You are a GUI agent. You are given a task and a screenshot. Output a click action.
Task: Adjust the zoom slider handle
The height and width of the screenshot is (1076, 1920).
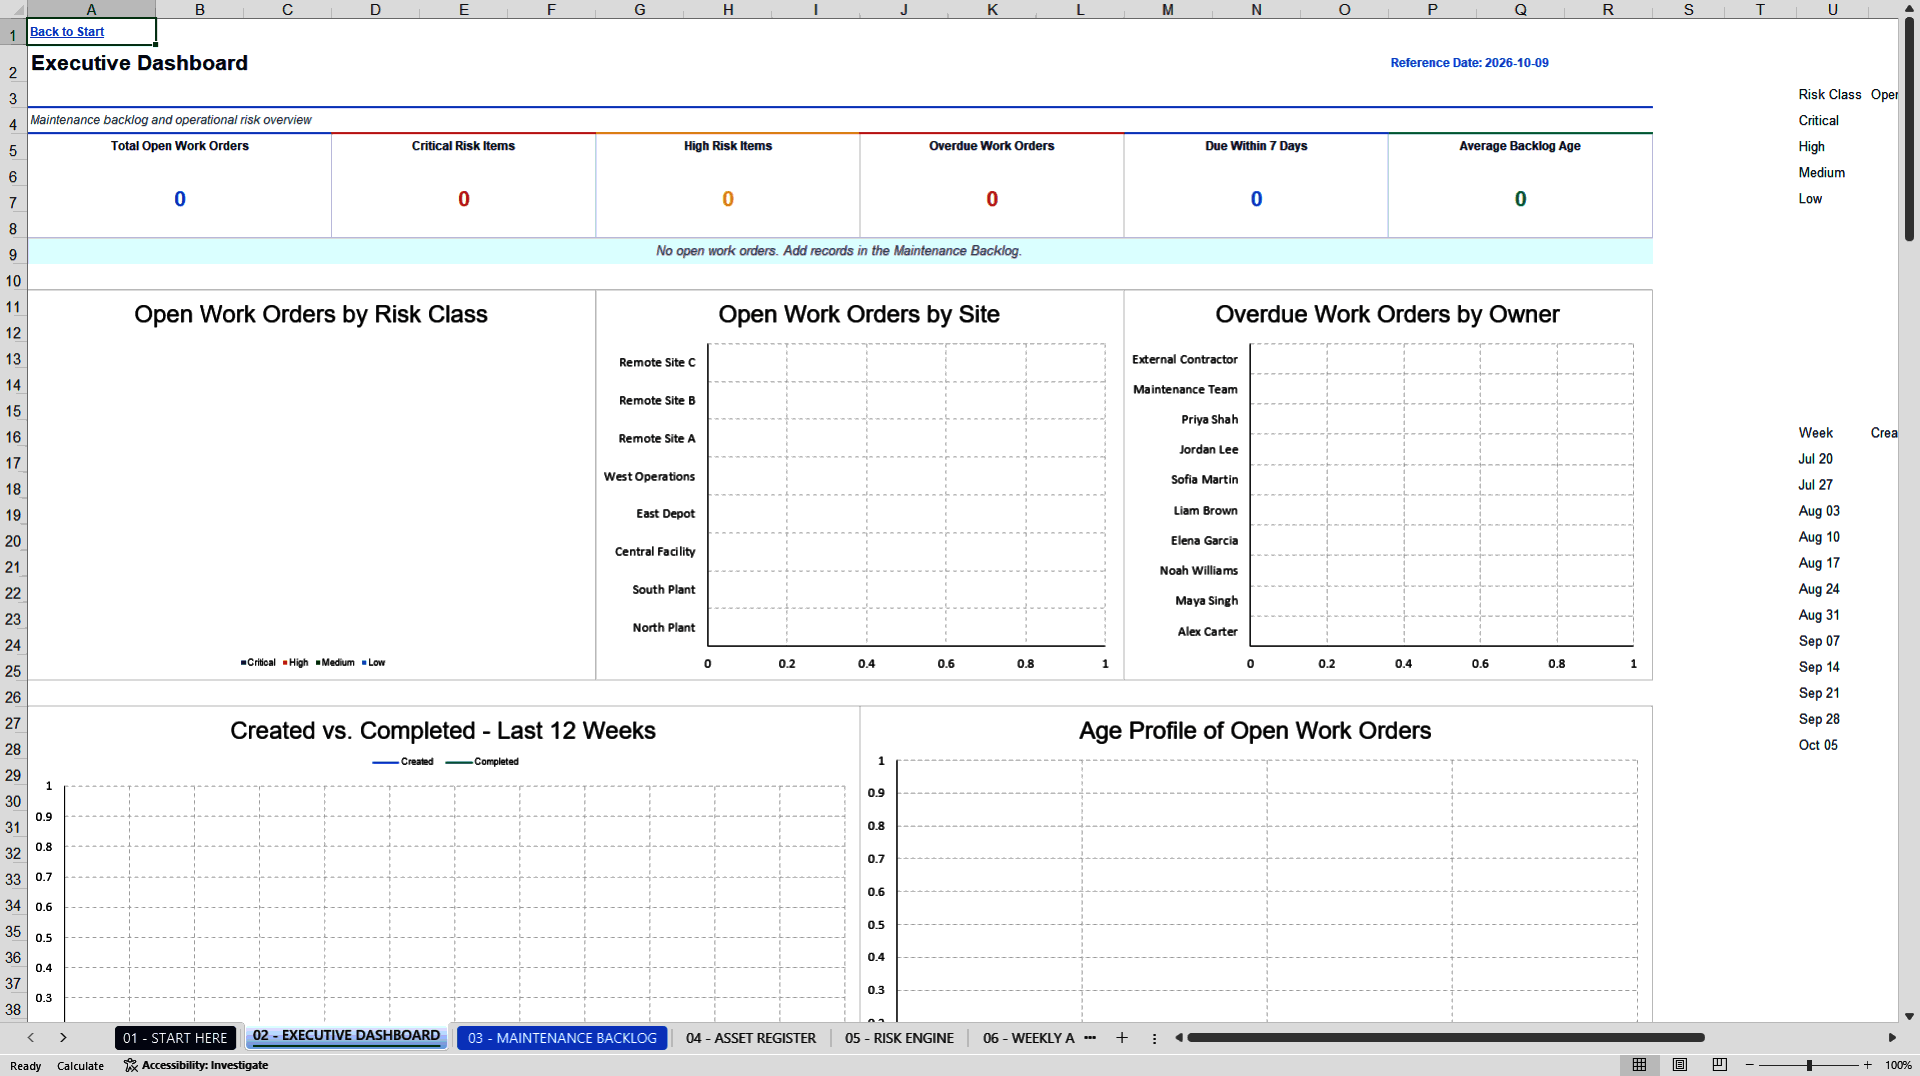point(1809,1065)
